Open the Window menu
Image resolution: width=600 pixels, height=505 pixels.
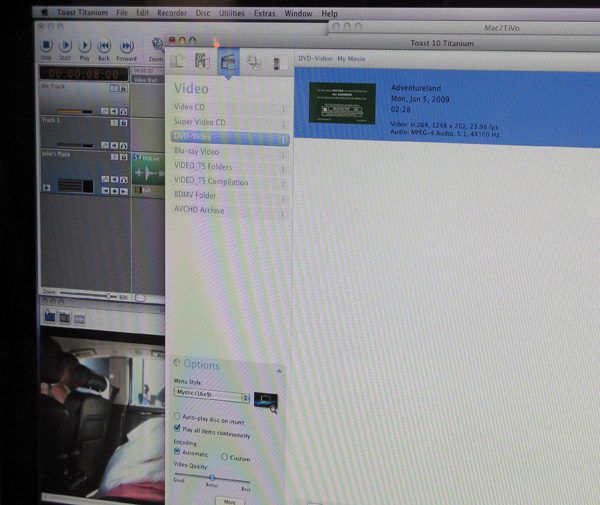[298, 14]
